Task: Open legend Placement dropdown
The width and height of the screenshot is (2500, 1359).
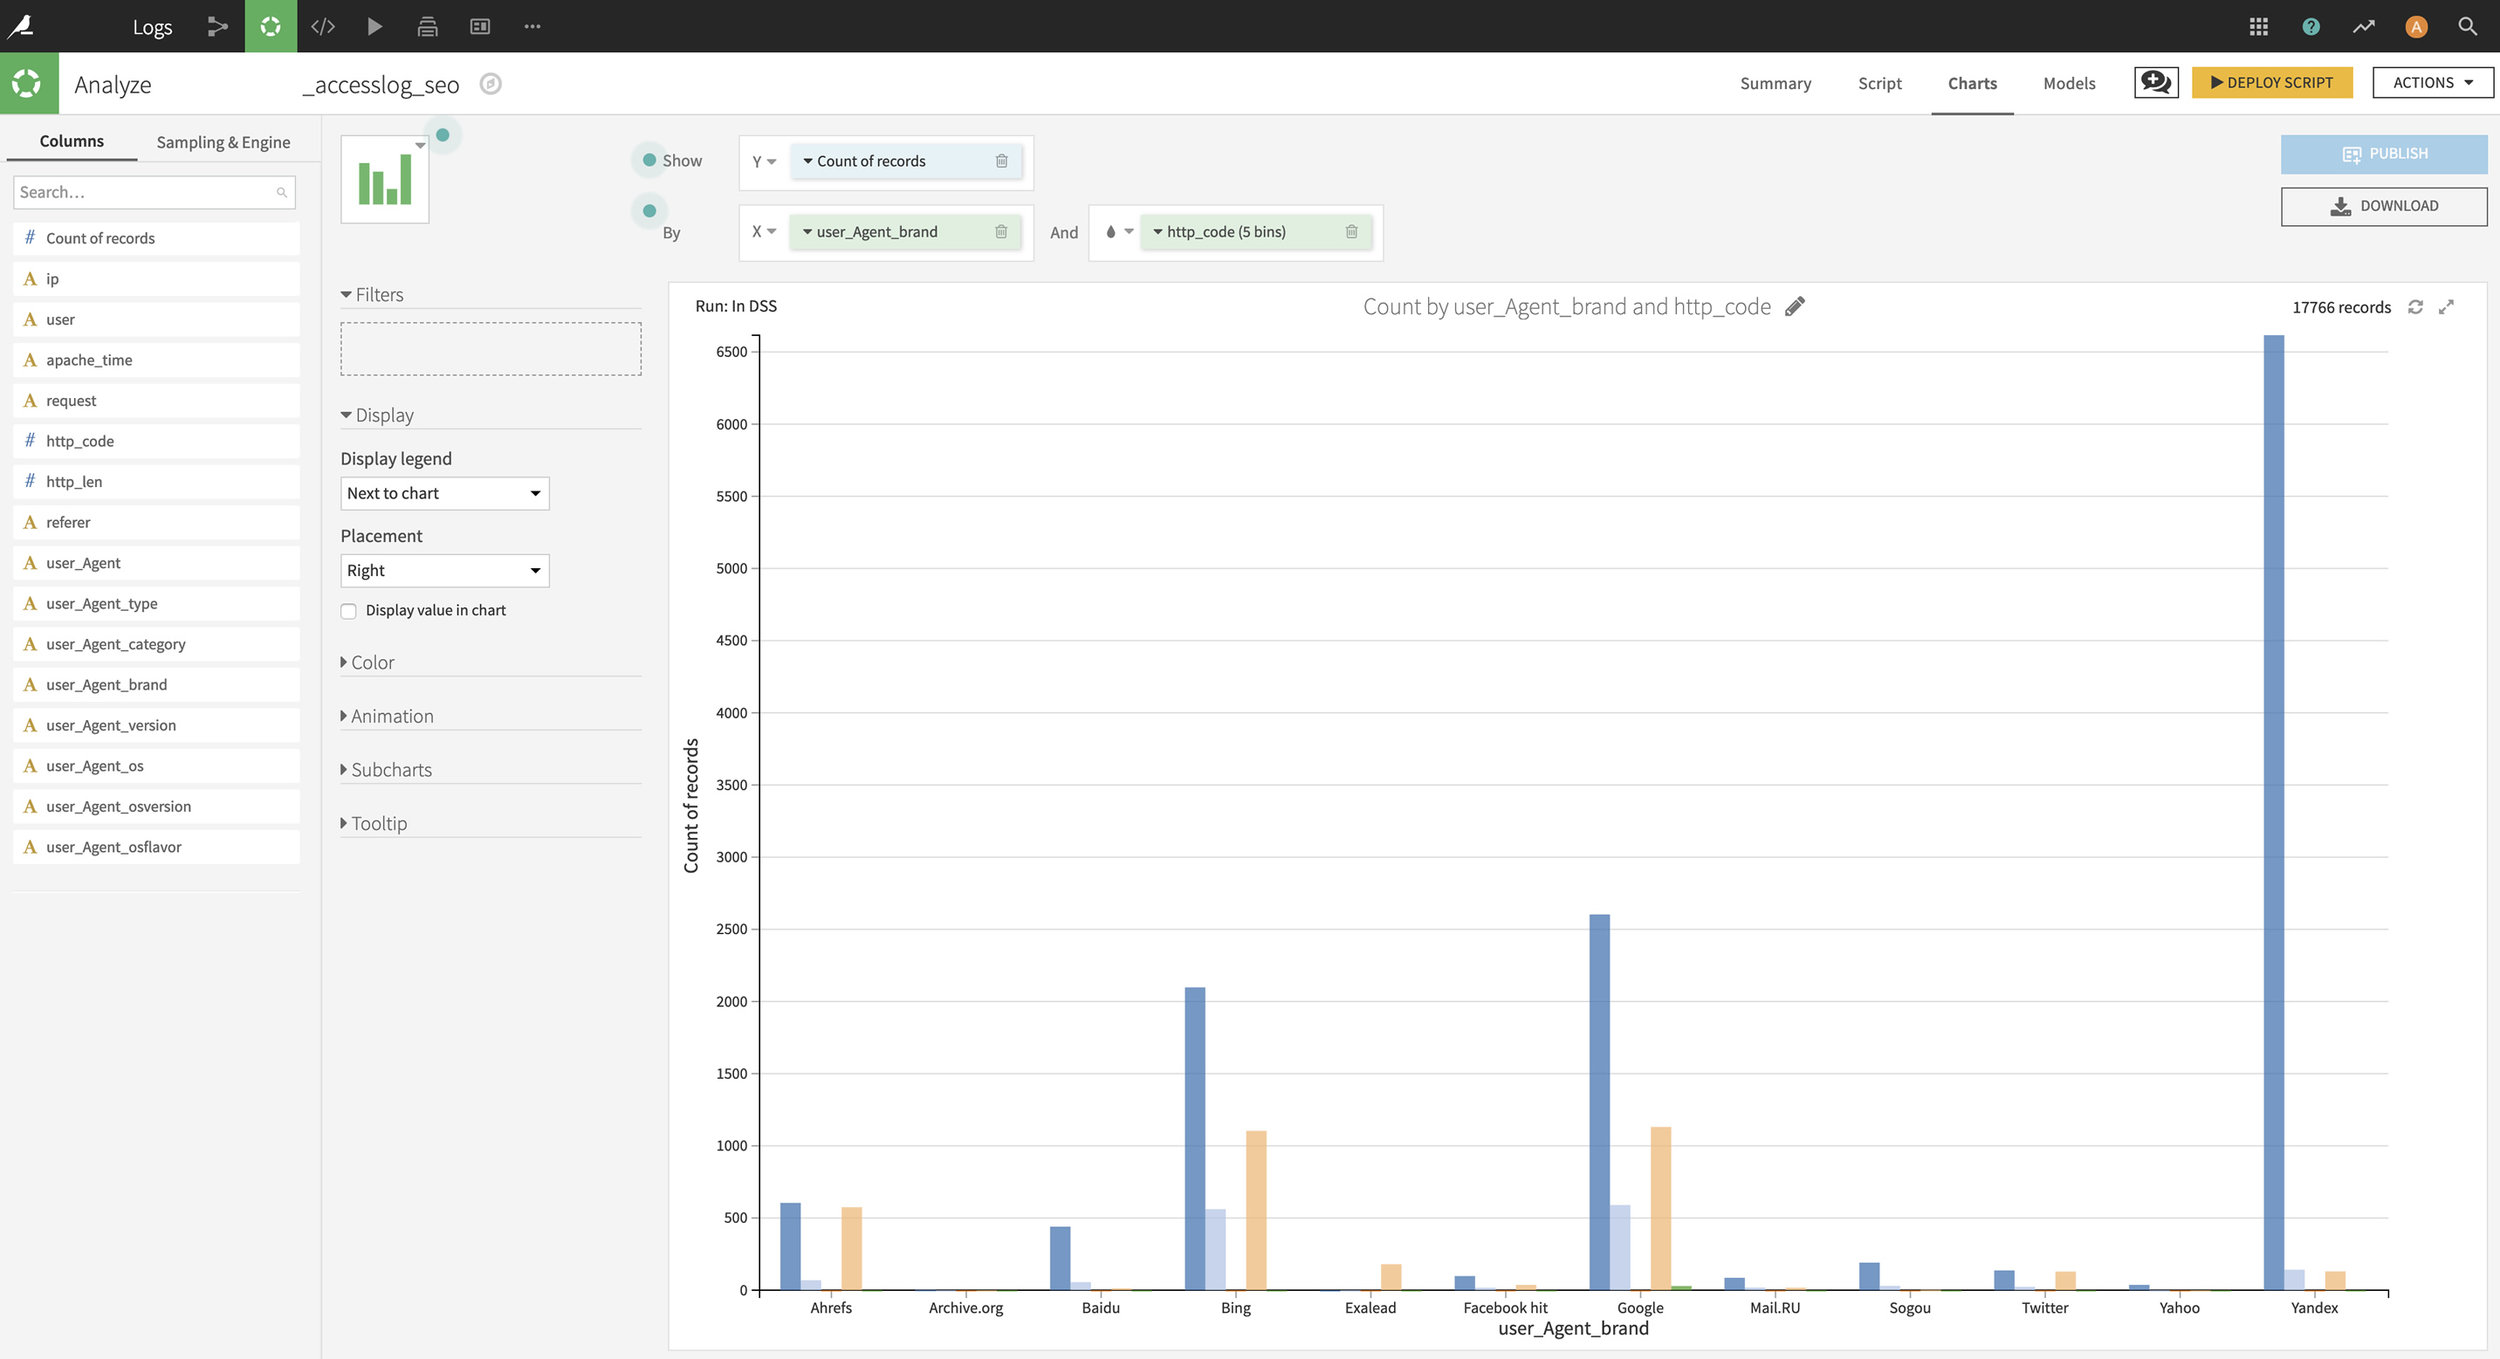Action: (444, 570)
